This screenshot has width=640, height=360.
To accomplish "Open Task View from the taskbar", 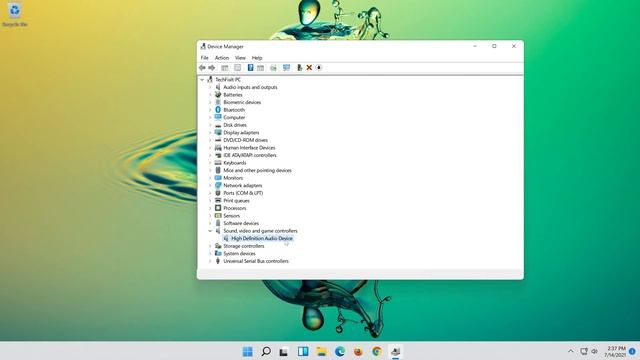I will coord(284,351).
